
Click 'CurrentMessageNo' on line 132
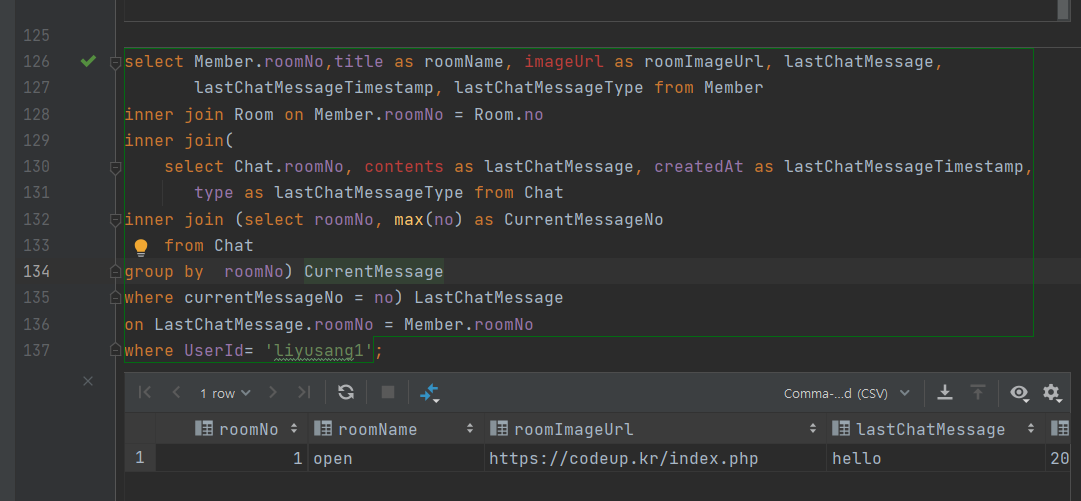[584, 219]
